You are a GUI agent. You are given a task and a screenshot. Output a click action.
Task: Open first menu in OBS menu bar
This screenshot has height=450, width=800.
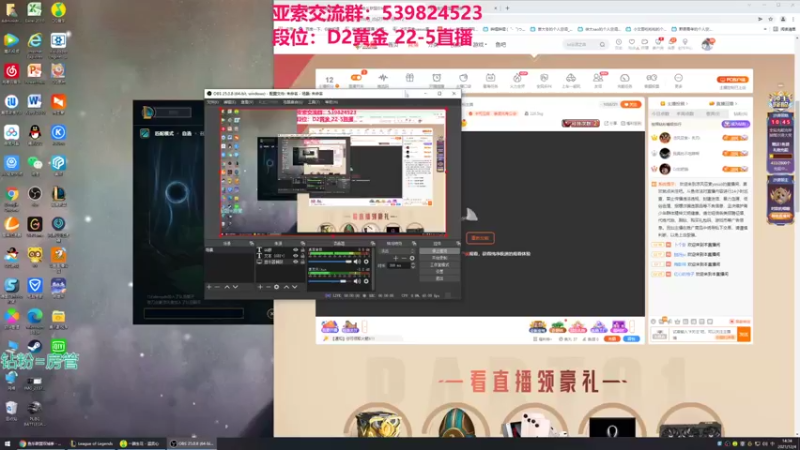click(212, 102)
